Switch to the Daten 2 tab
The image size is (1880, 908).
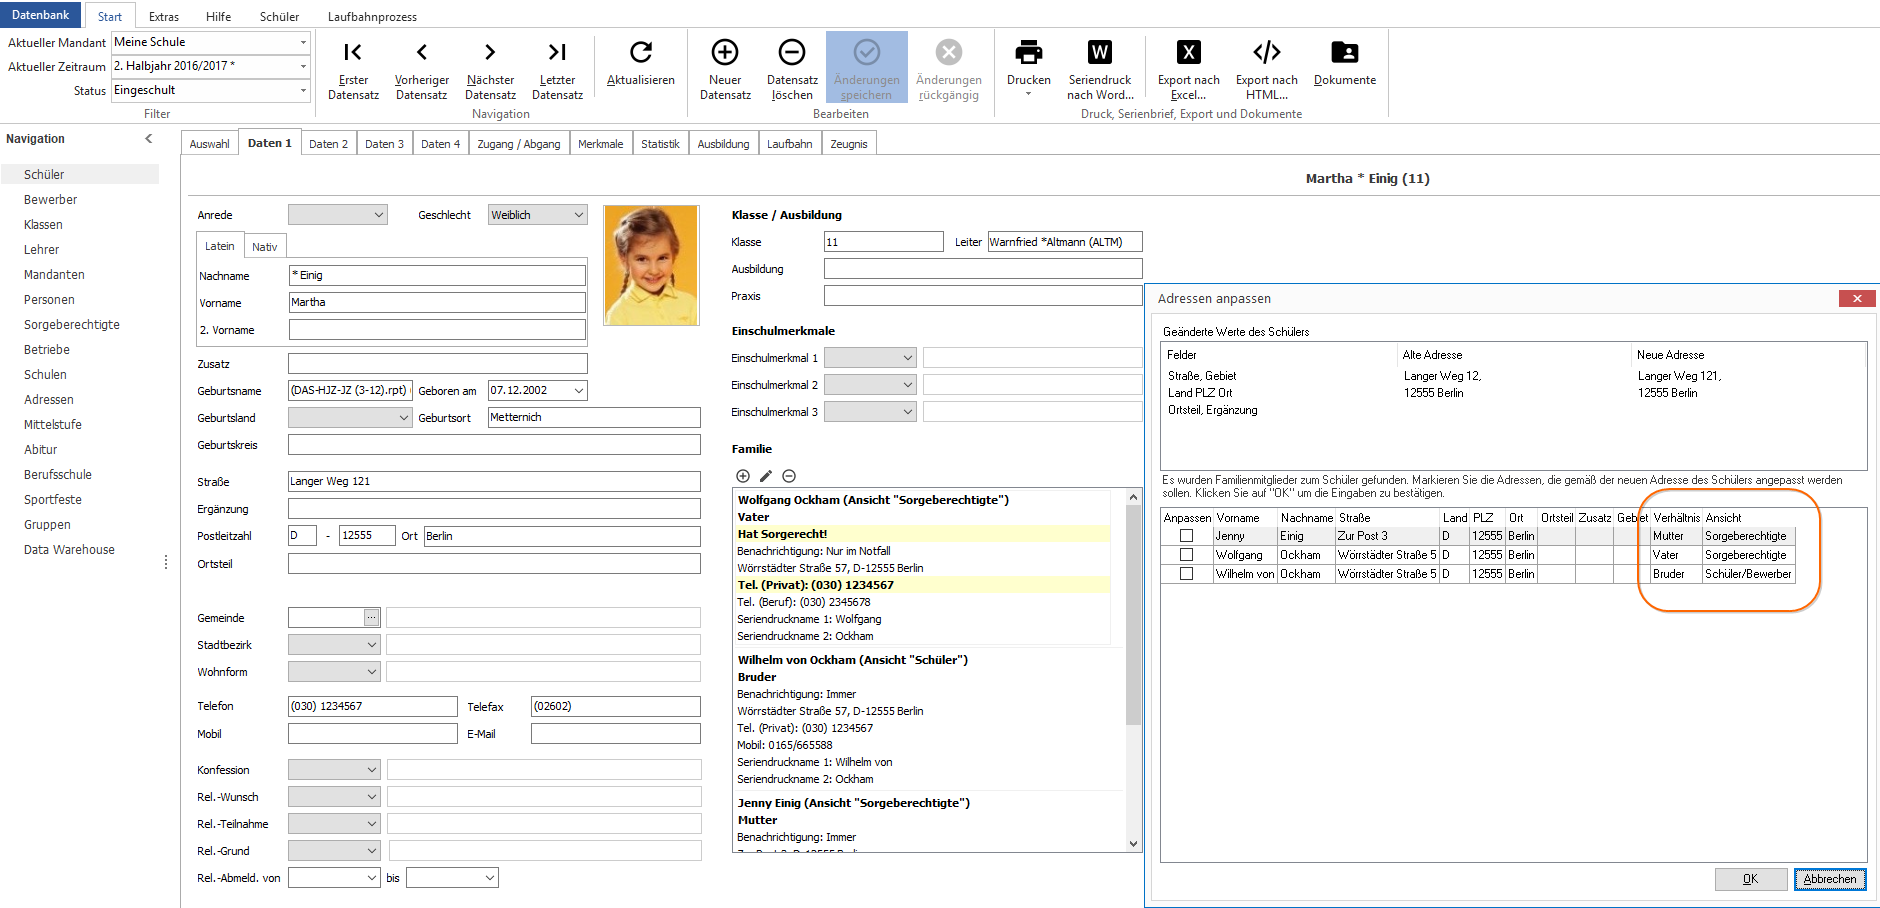point(328,144)
